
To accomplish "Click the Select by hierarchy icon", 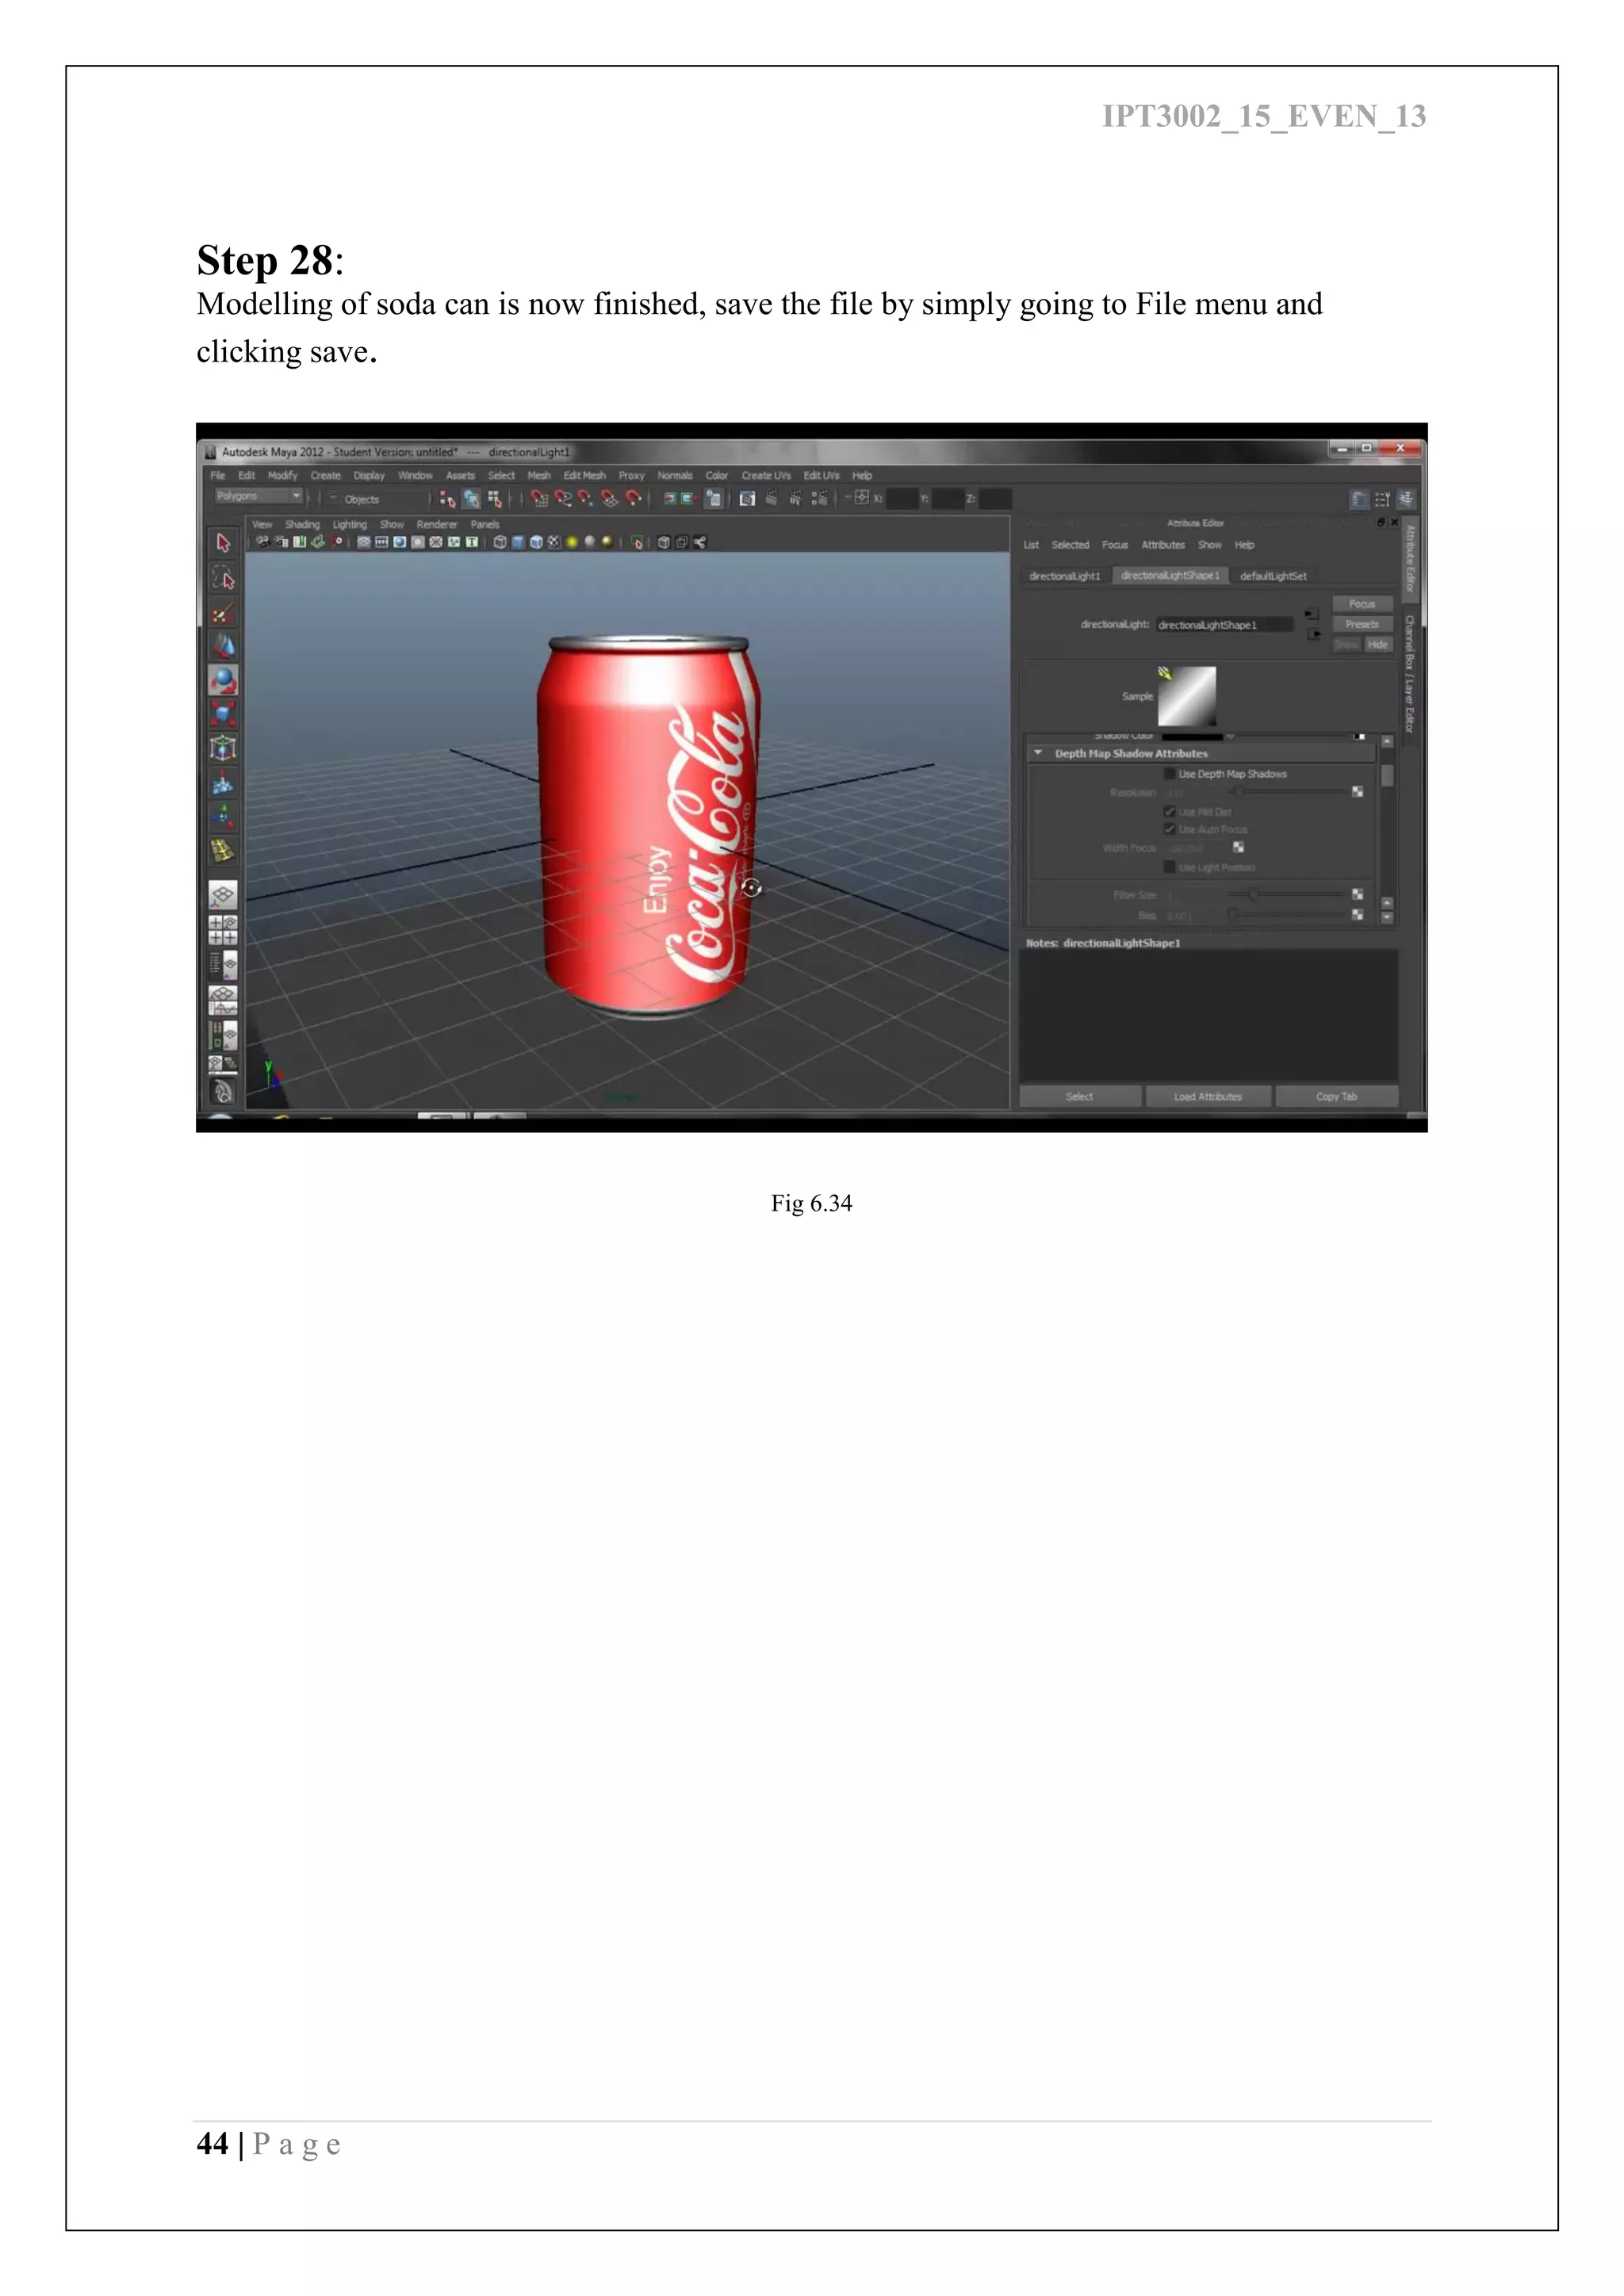I will pyautogui.click(x=447, y=499).
